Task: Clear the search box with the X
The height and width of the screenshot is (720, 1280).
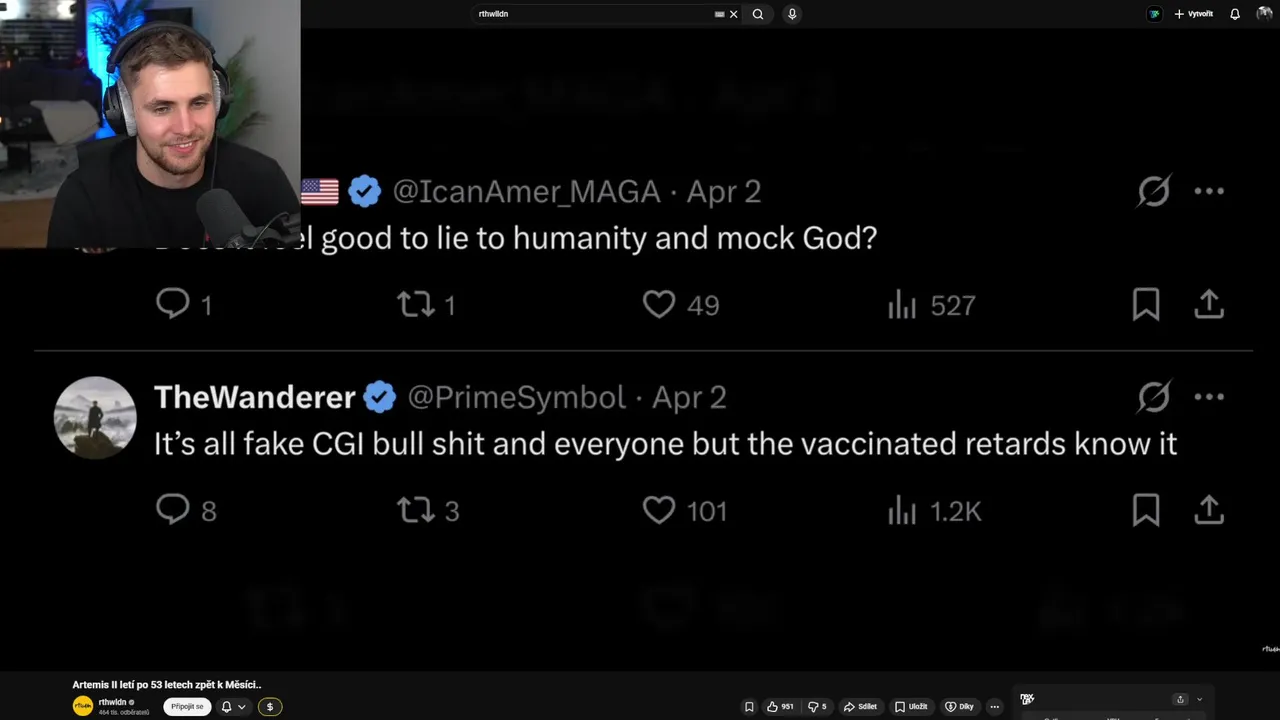Action: [734, 14]
